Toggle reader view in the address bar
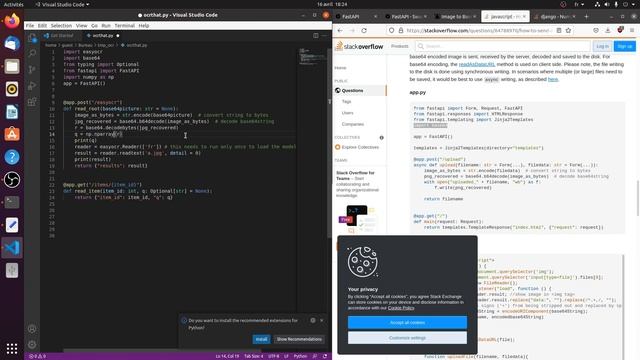Viewport: 640px width, 360px height. point(559,31)
